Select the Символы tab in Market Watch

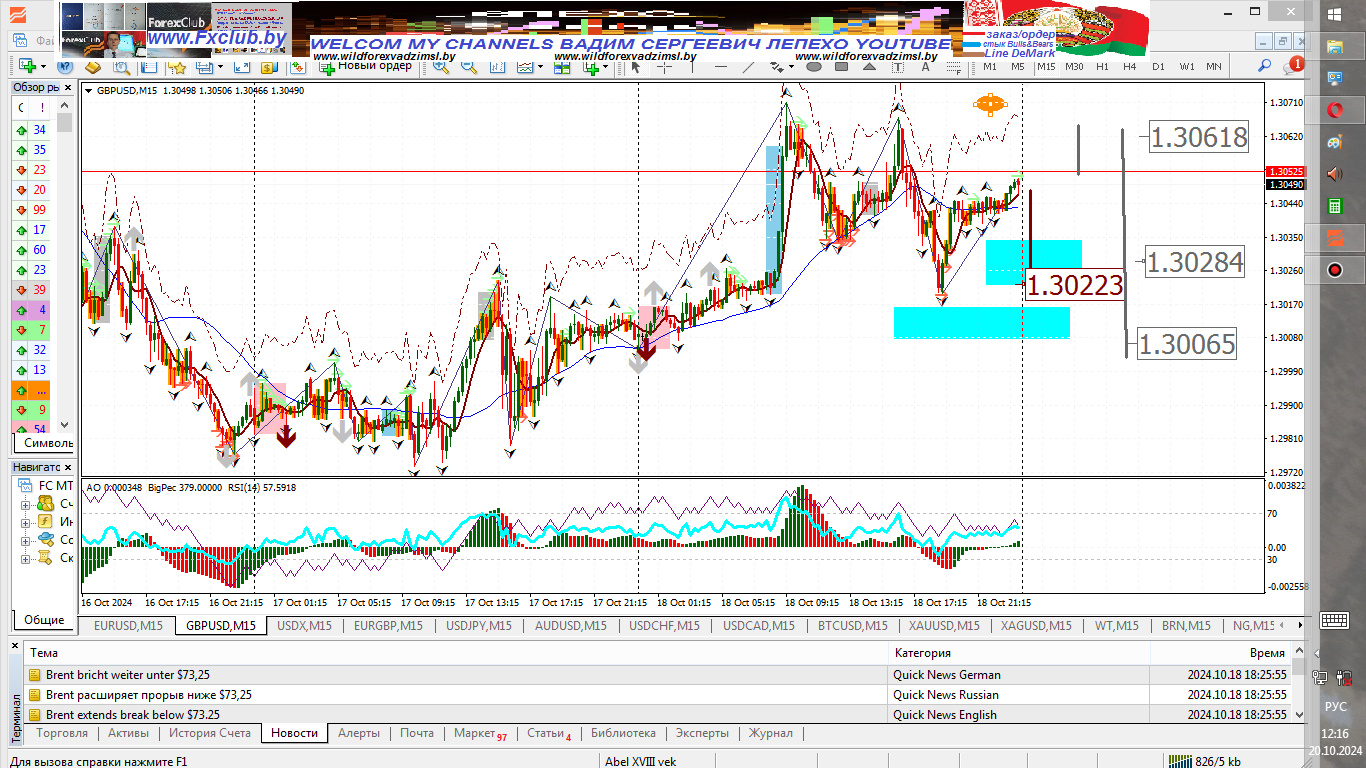coord(46,443)
